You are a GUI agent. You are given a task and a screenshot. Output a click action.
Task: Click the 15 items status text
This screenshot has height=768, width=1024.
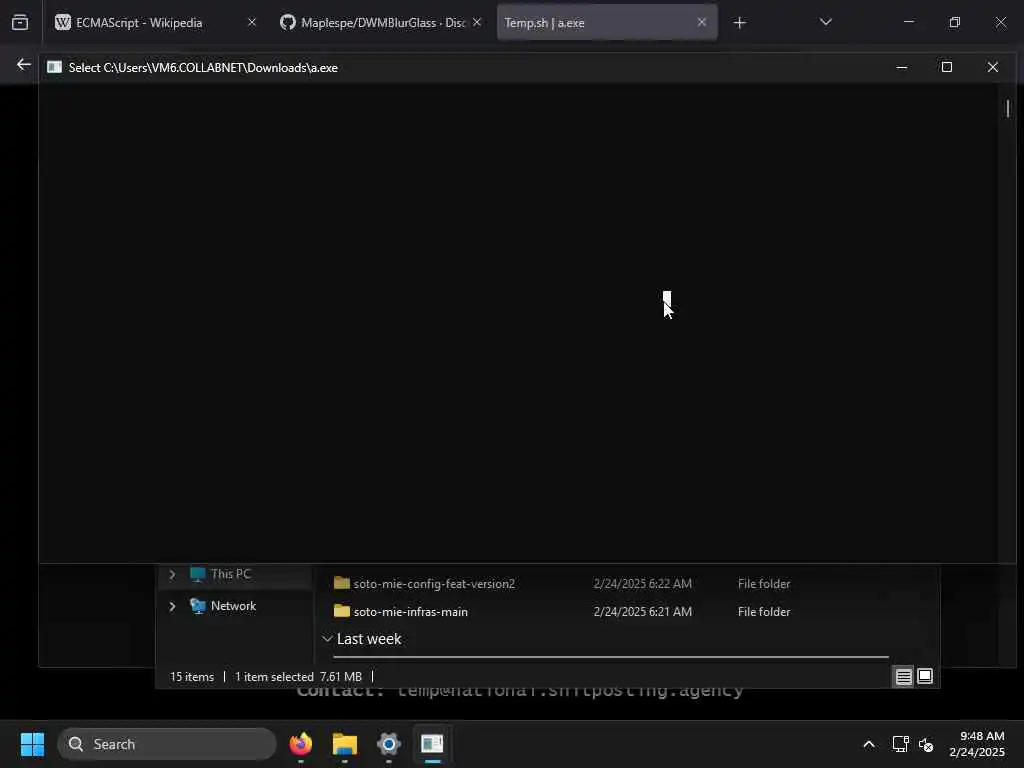pyautogui.click(x=192, y=677)
